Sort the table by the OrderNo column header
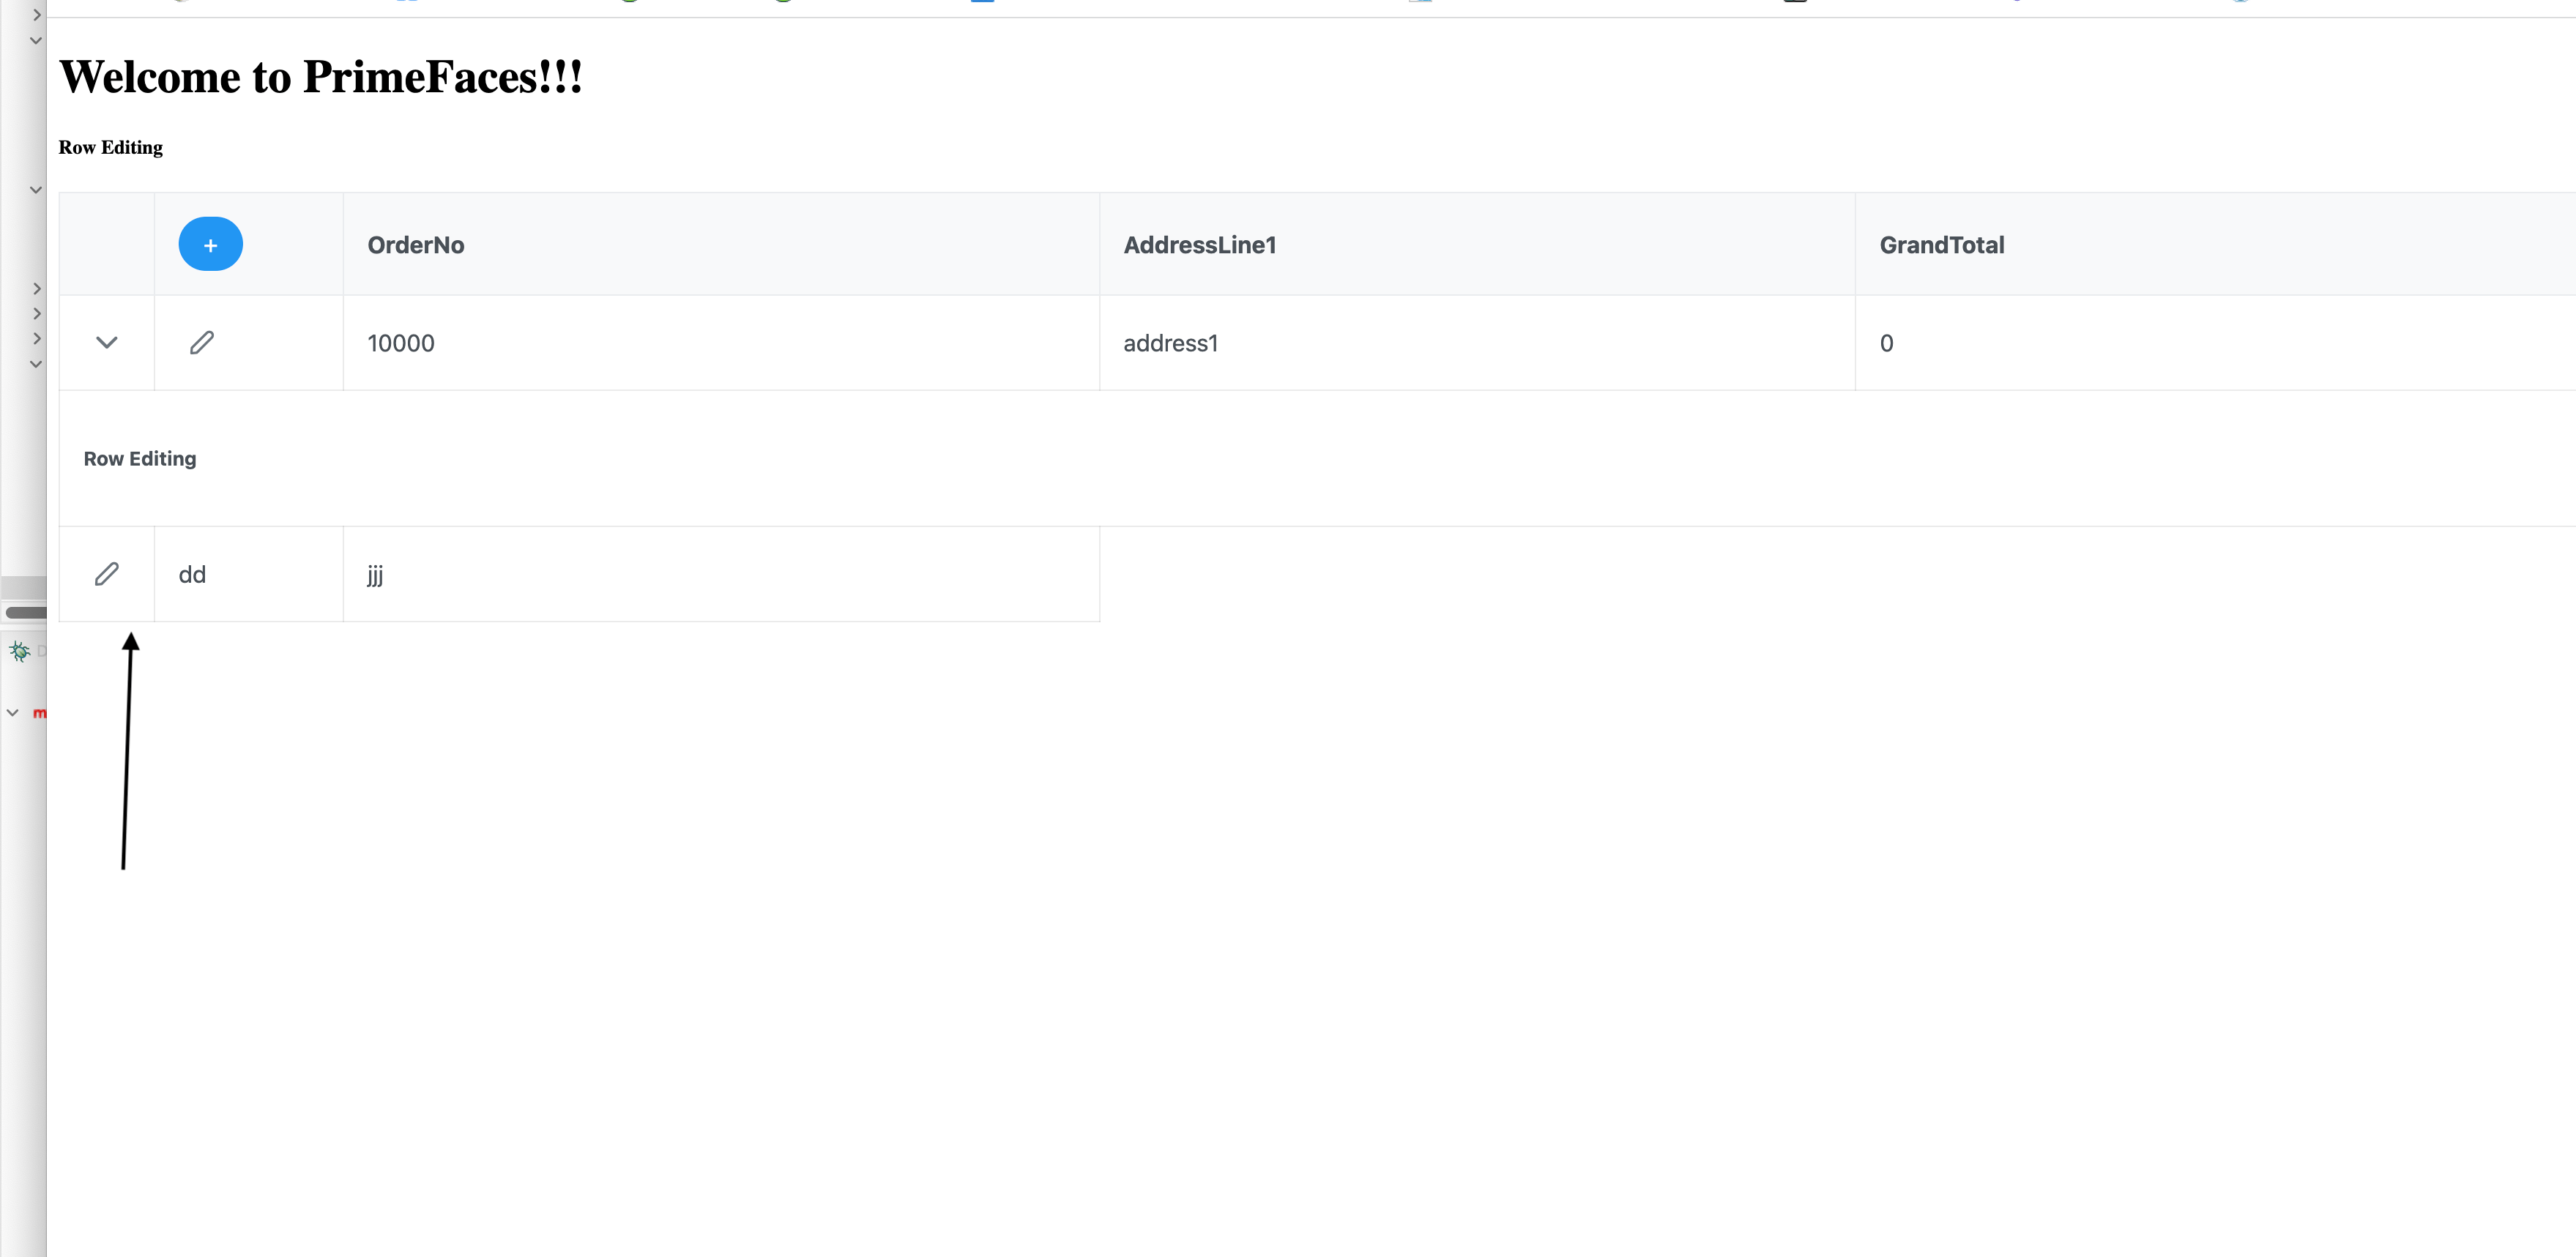2576x1257 pixels. click(415, 245)
